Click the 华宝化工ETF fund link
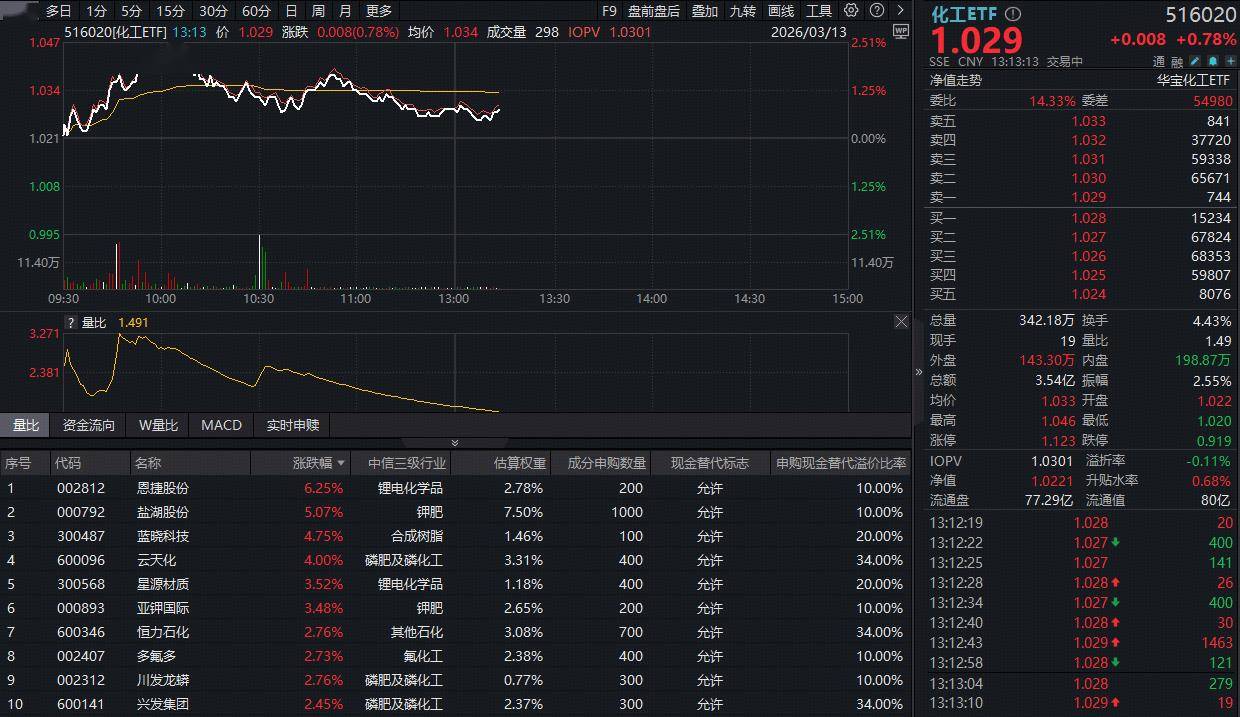The width and height of the screenshot is (1240, 717). pos(1194,80)
